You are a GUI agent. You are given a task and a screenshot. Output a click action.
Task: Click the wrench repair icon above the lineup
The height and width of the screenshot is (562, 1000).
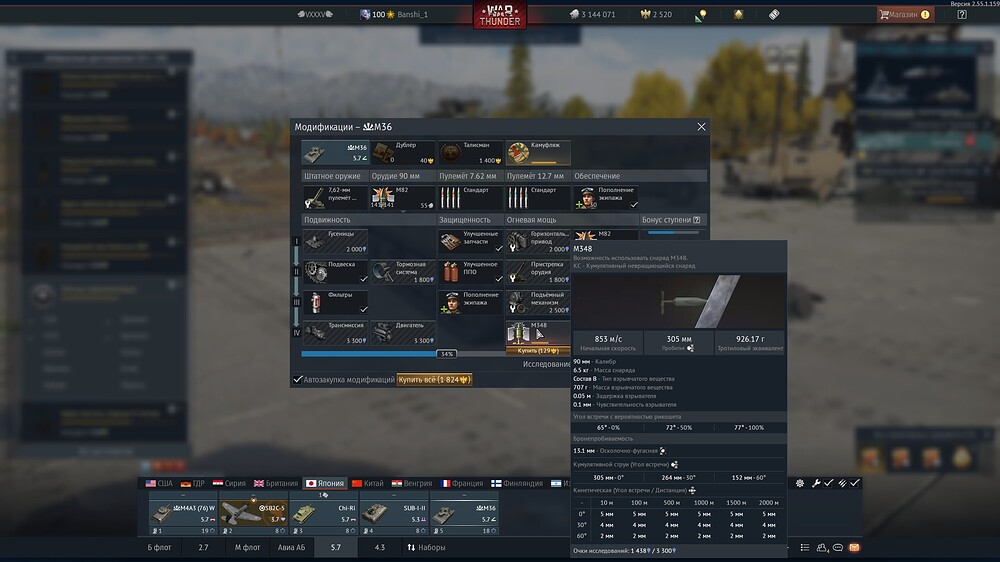click(x=816, y=483)
